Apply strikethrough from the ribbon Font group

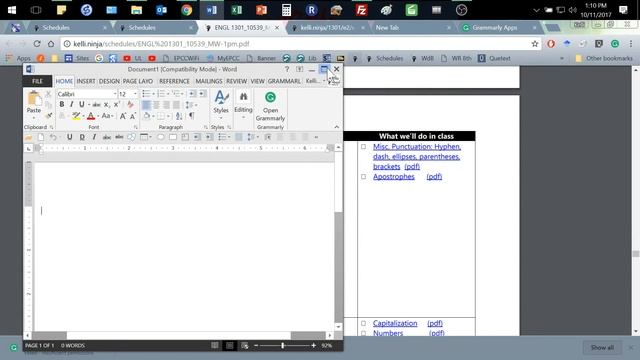(x=96, y=105)
